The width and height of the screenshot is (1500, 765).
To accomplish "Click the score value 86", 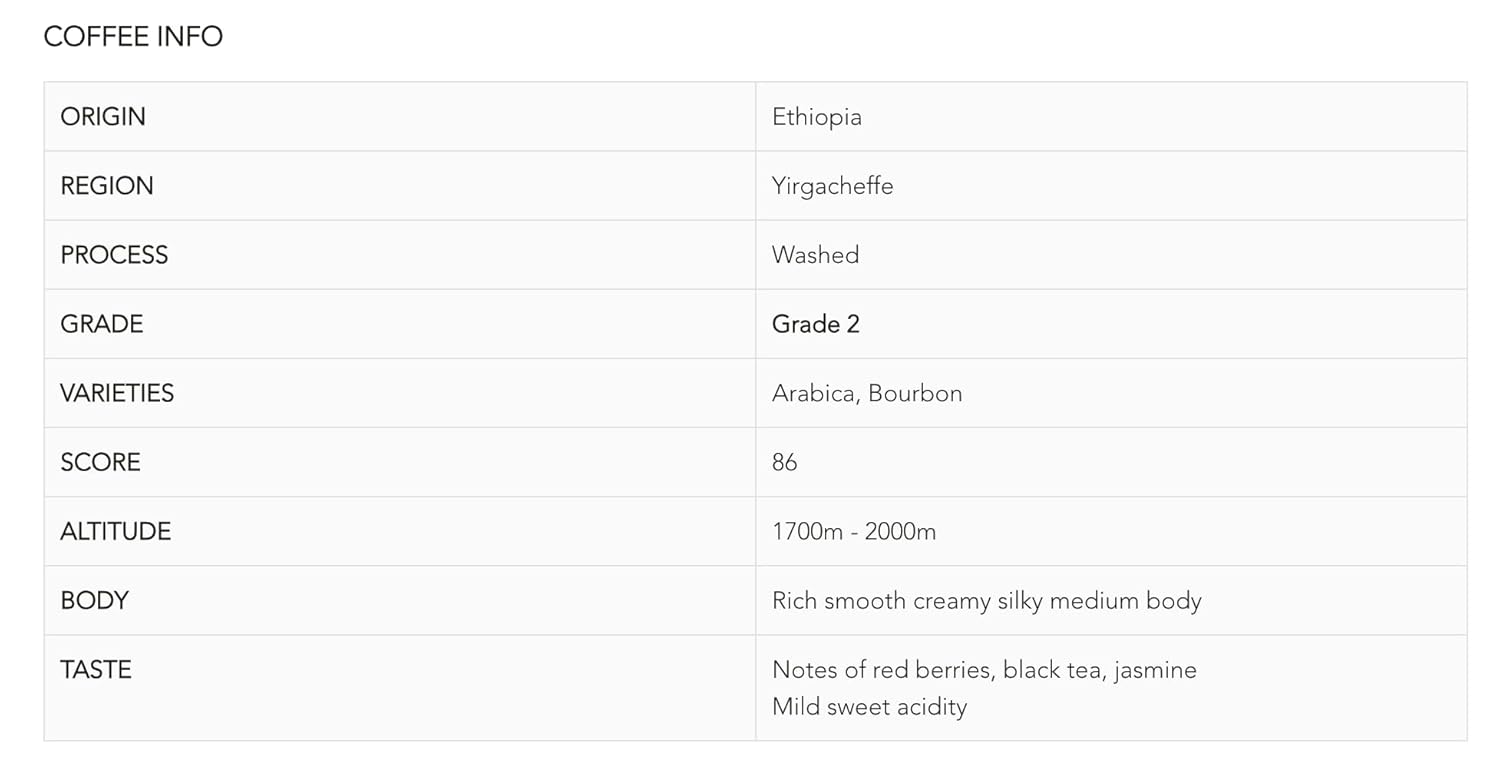I will (x=784, y=462).
